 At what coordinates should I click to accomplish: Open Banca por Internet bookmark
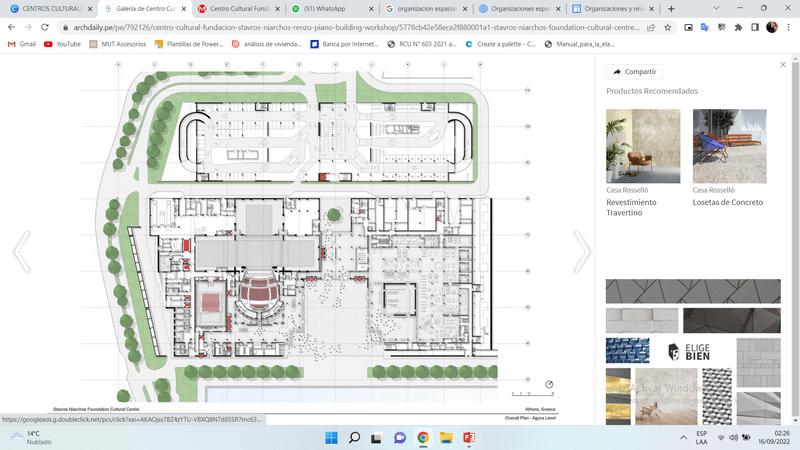click(x=344, y=44)
